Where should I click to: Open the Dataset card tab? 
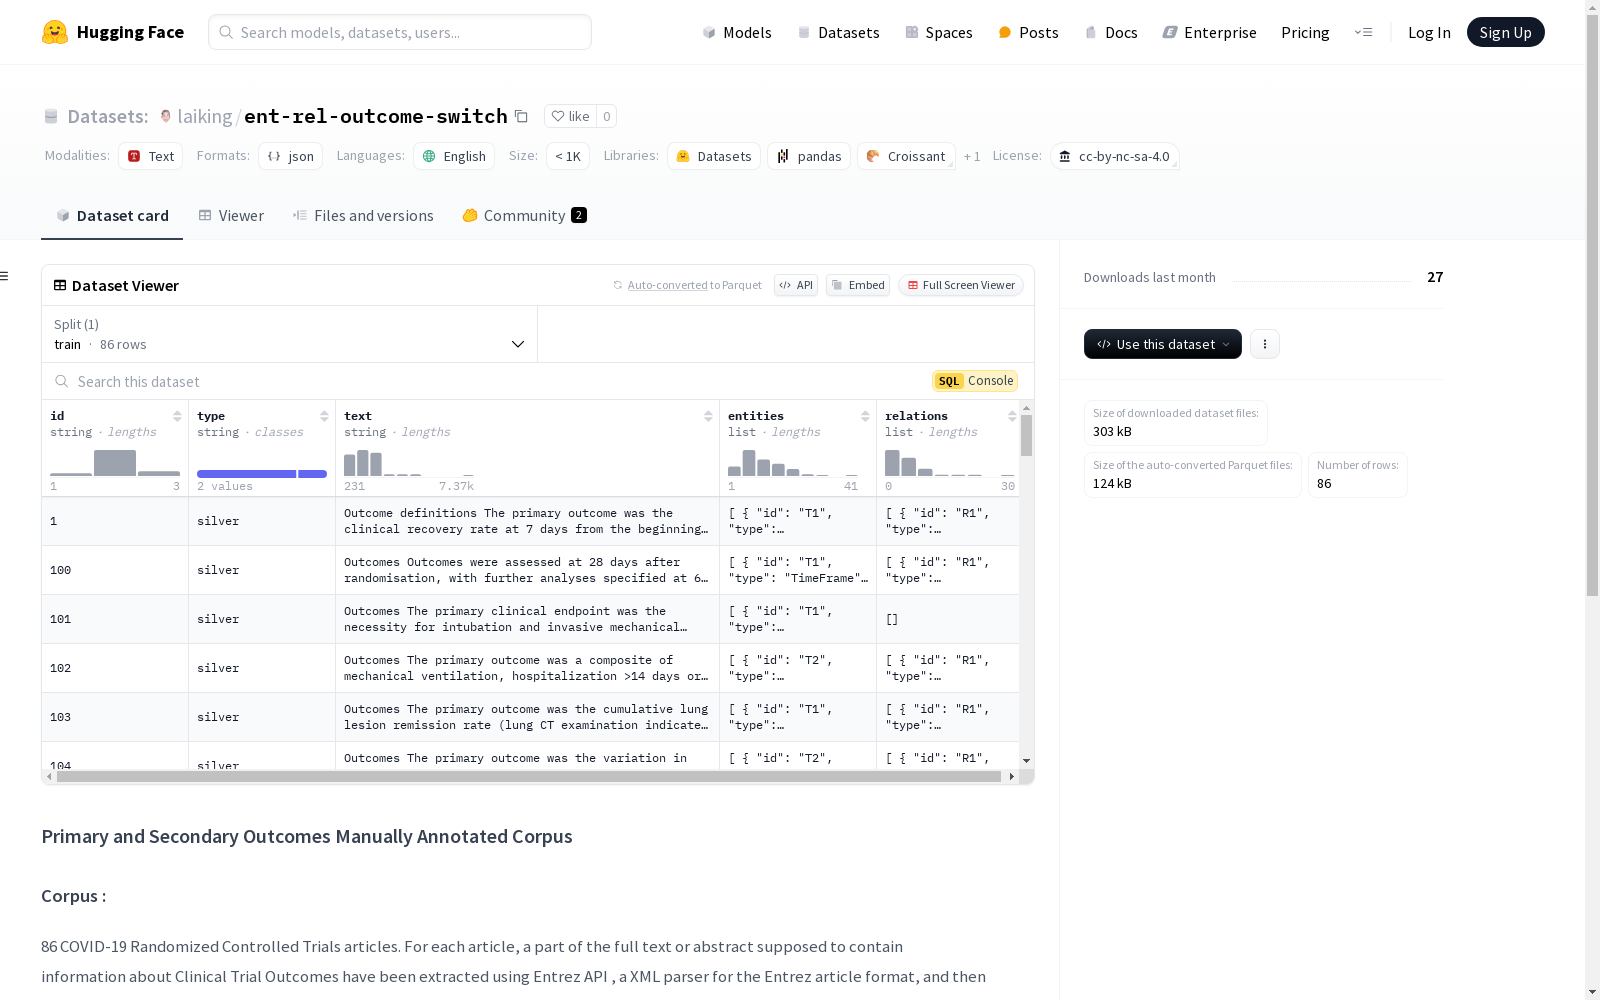112,215
